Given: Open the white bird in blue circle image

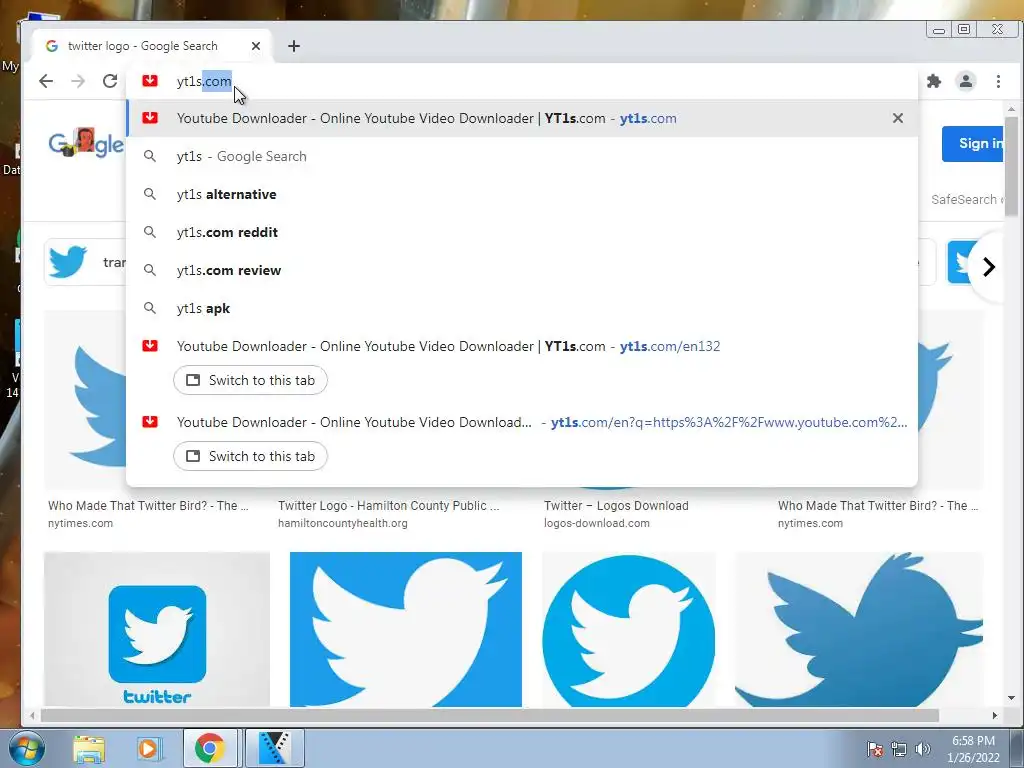Looking at the screenshot, I should (x=629, y=630).
